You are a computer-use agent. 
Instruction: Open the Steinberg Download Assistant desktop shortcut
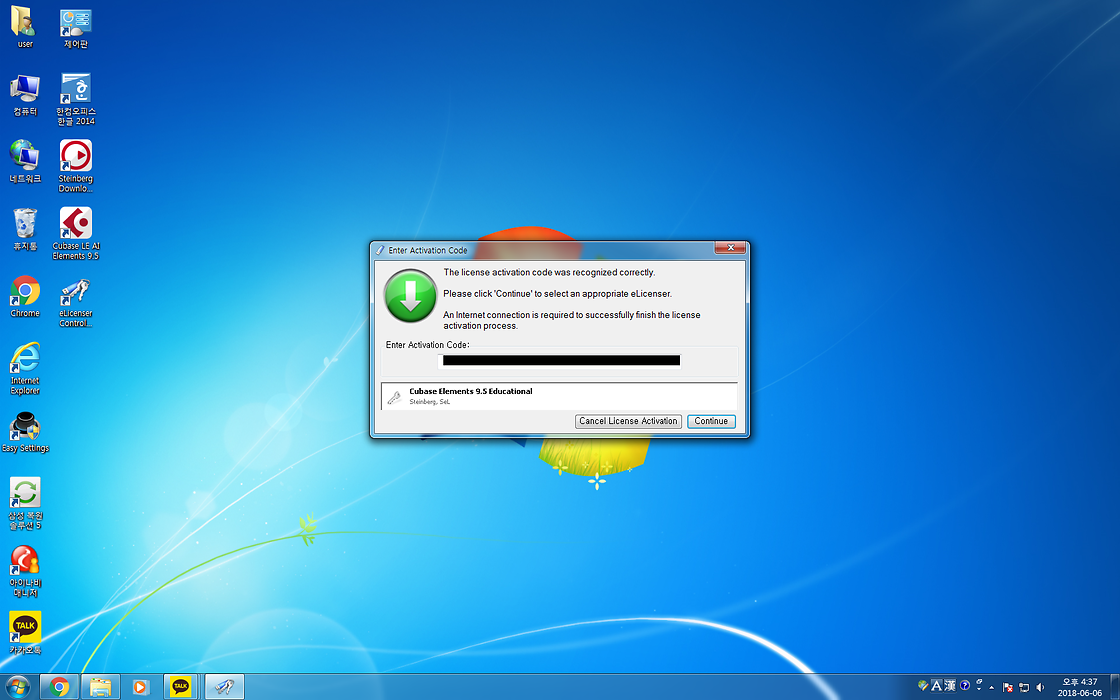point(76,166)
